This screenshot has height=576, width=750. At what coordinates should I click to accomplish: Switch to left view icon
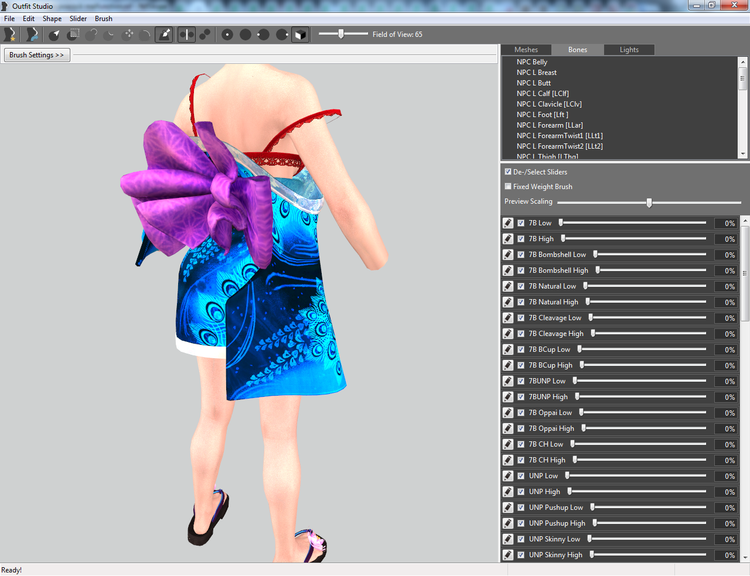pyautogui.click(x=264, y=34)
